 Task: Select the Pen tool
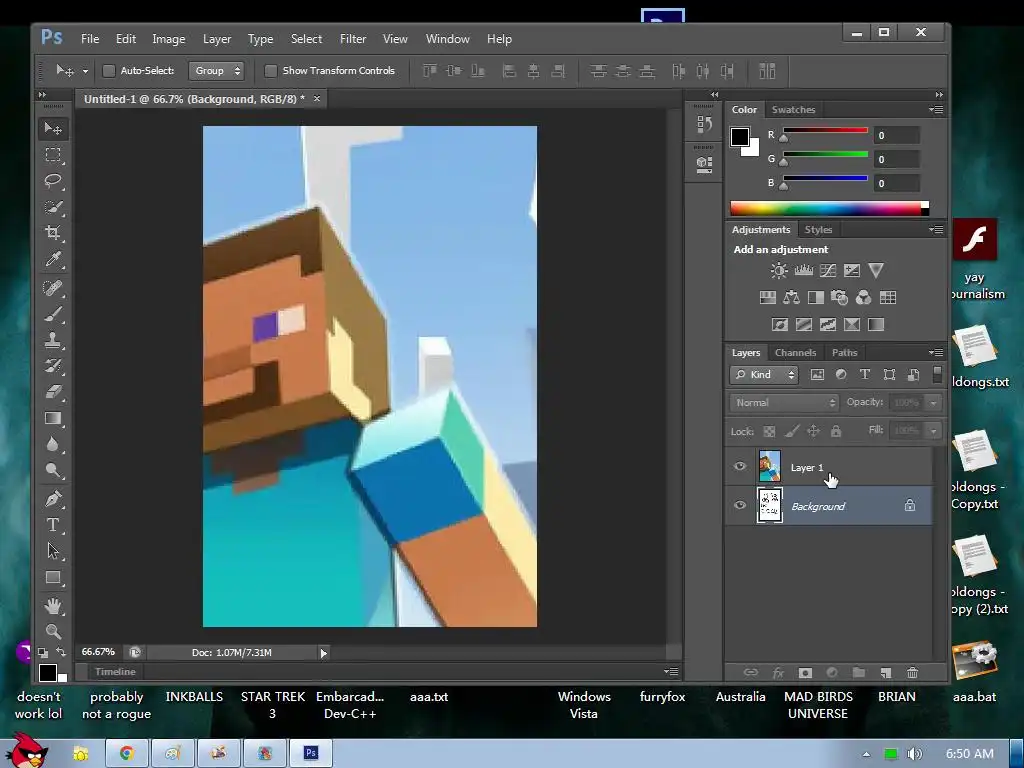click(x=53, y=499)
